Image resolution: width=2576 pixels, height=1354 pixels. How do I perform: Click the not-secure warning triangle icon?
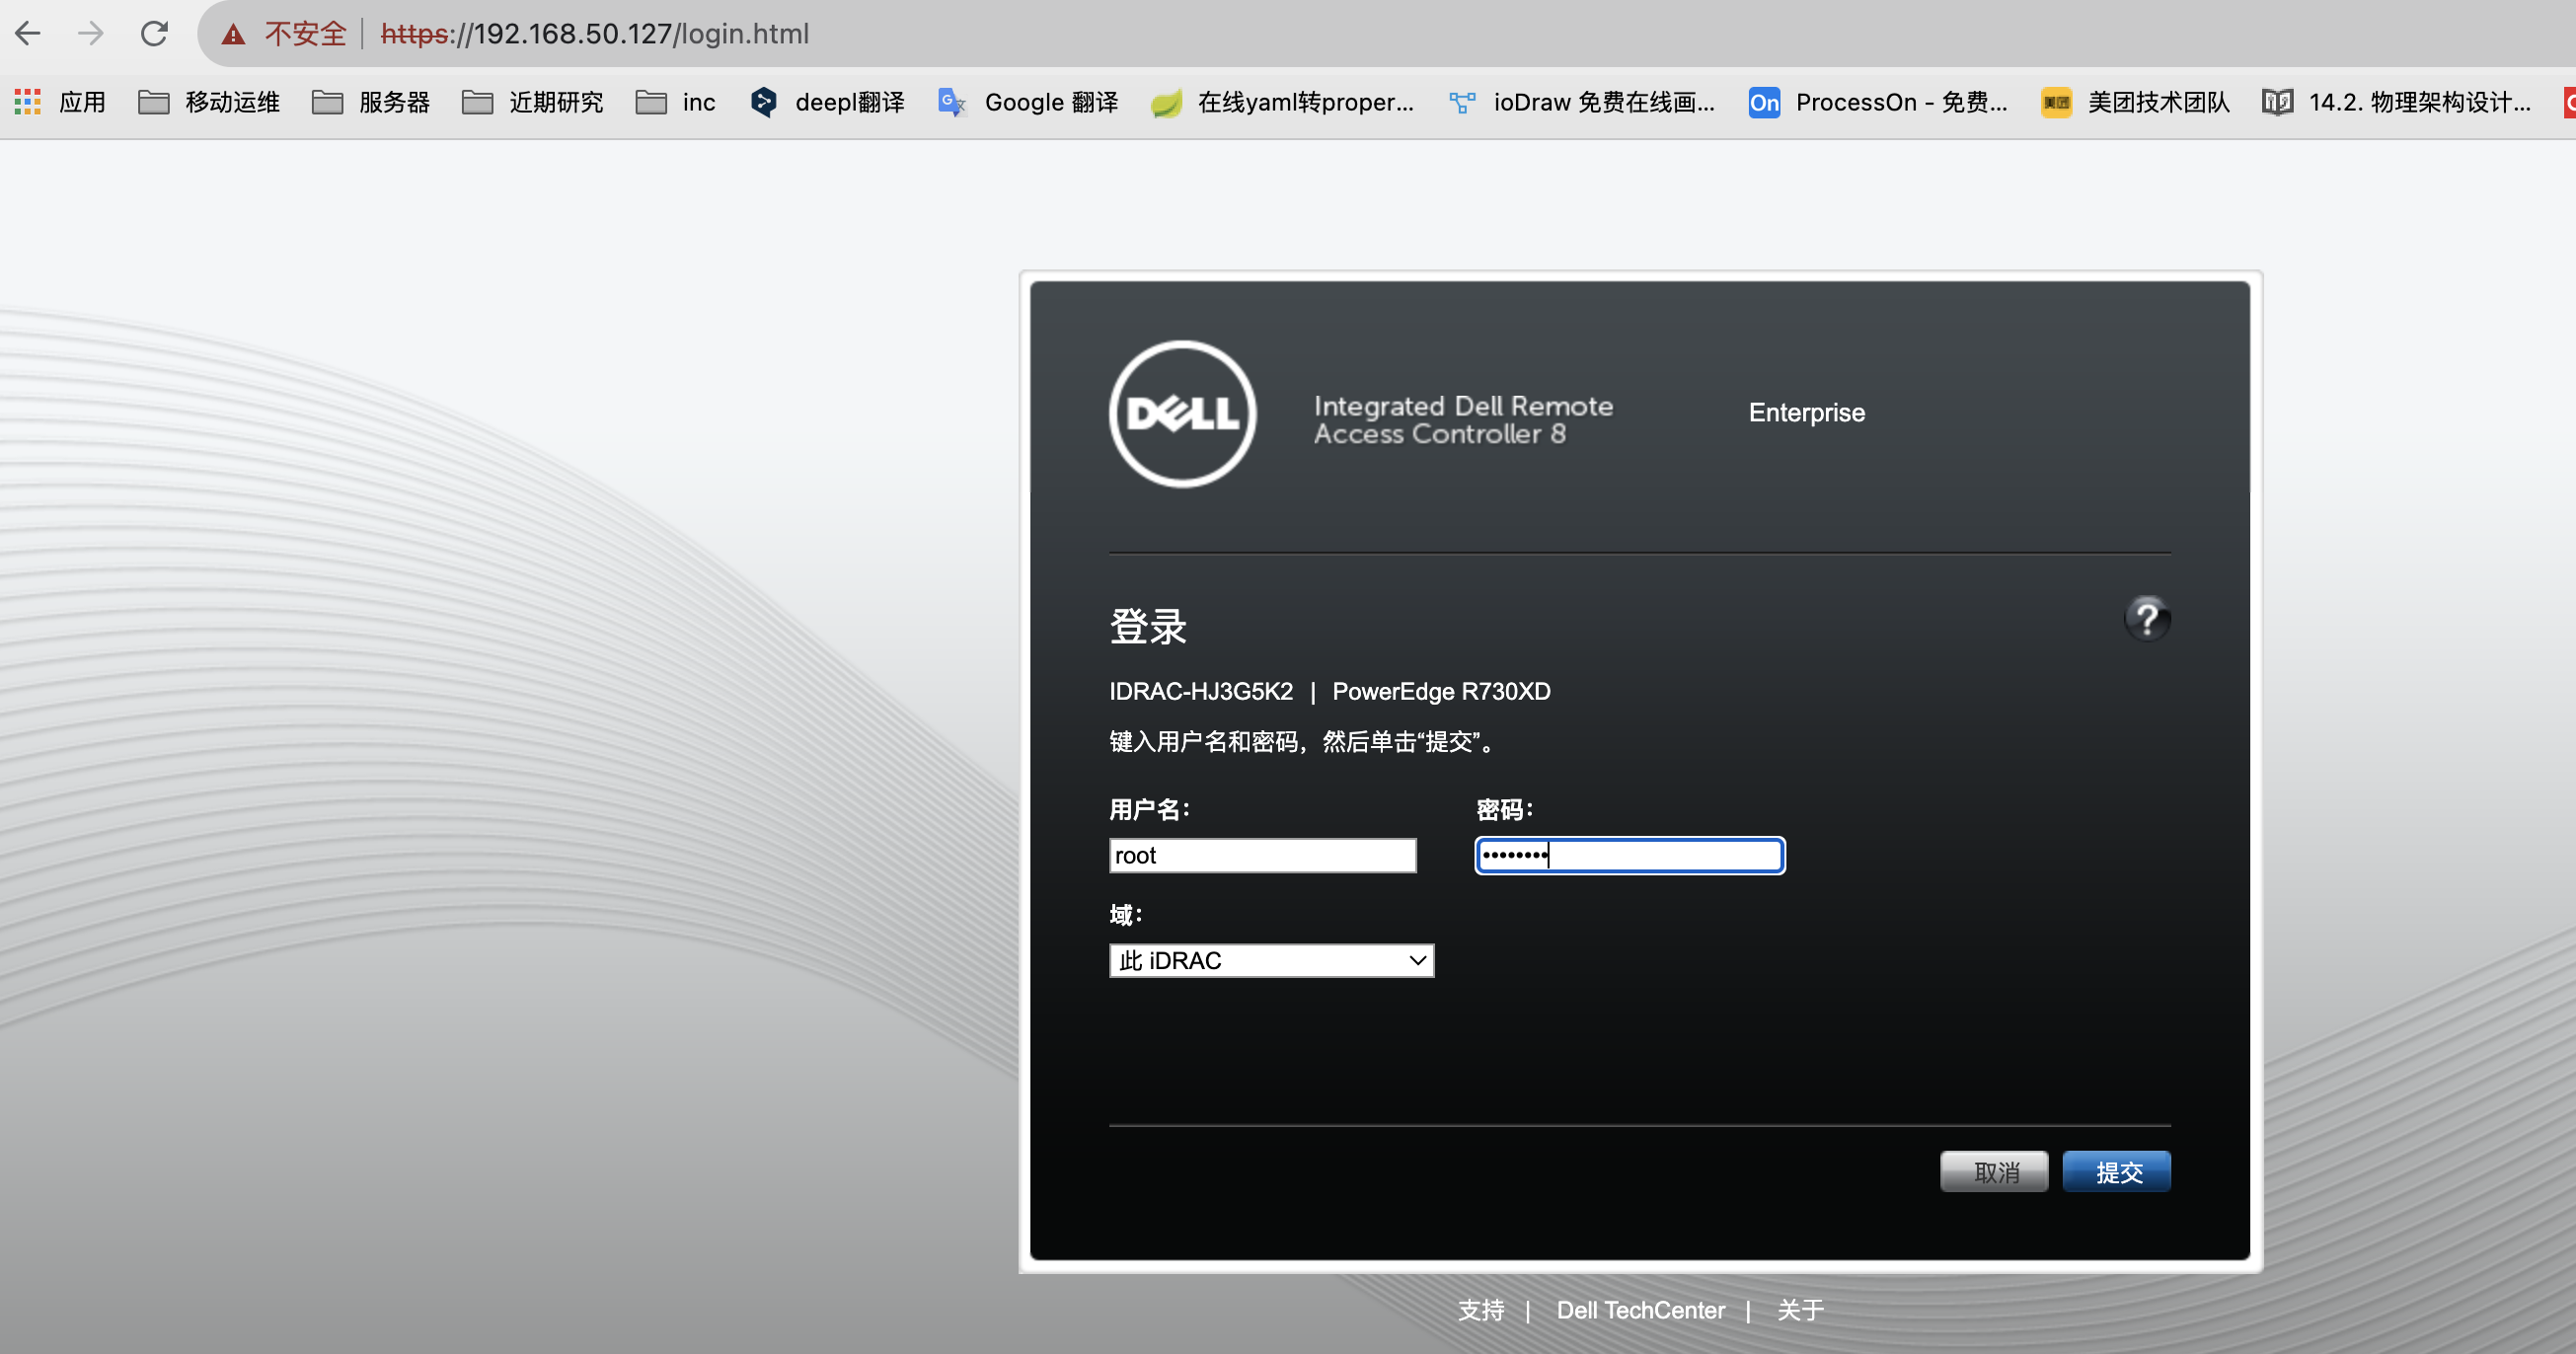(233, 35)
